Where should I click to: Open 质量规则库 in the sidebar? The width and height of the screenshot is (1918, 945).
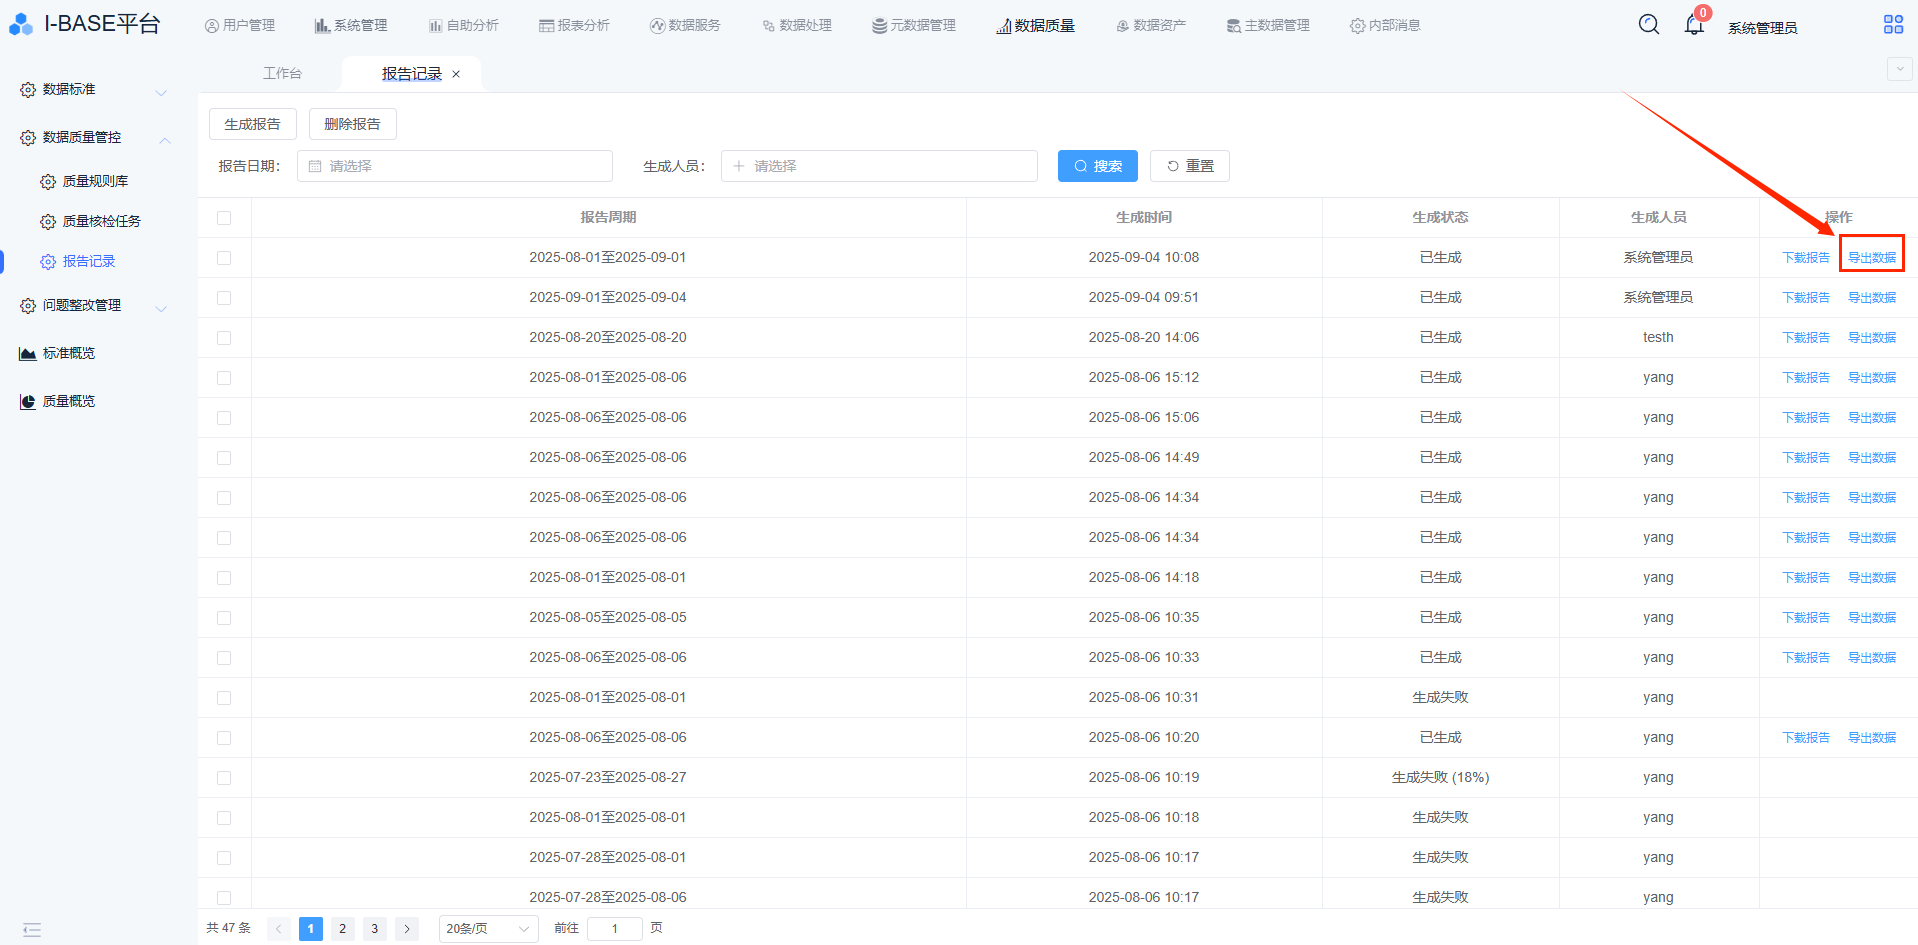coord(95,182)
